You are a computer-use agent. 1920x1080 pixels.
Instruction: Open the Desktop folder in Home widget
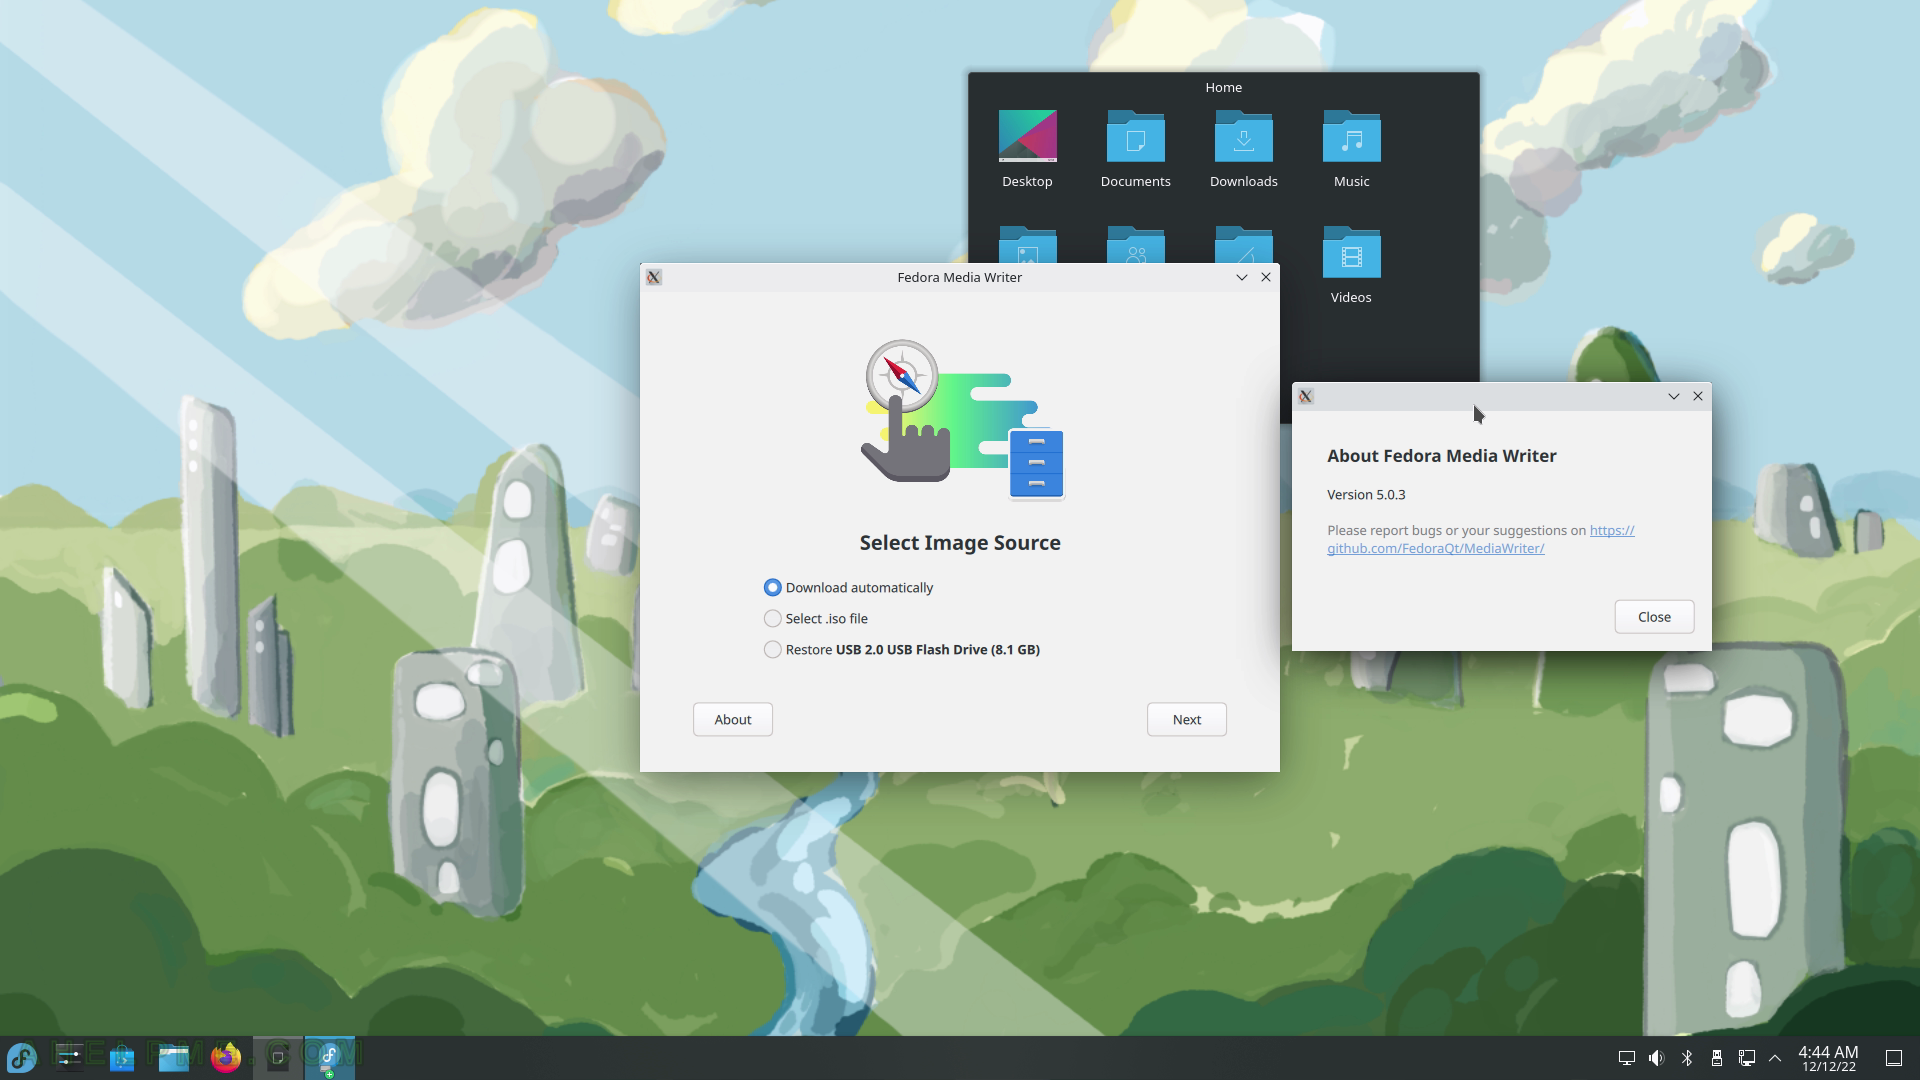click(x=1027, y=149)
